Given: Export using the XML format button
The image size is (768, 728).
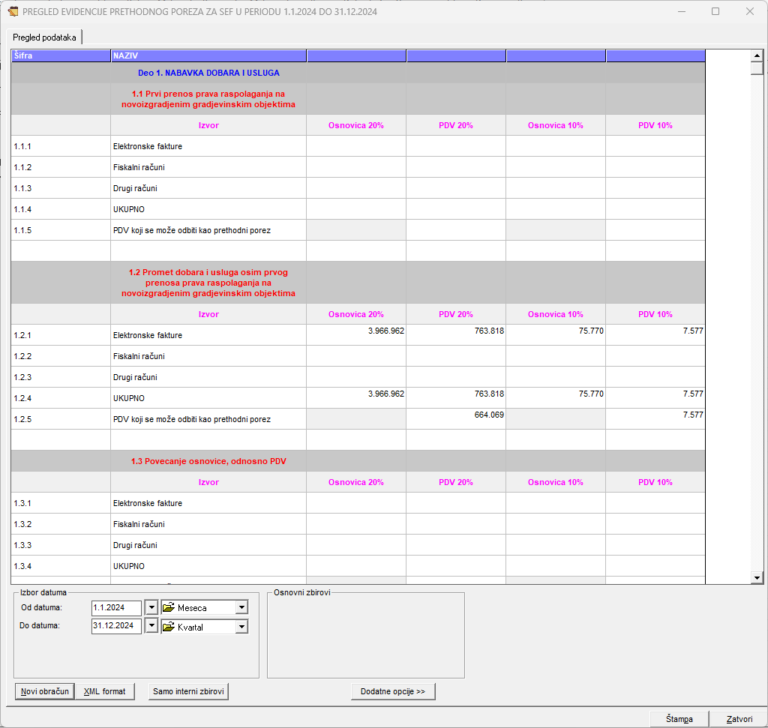Looking at the screenshot, I should coord(105,691).
